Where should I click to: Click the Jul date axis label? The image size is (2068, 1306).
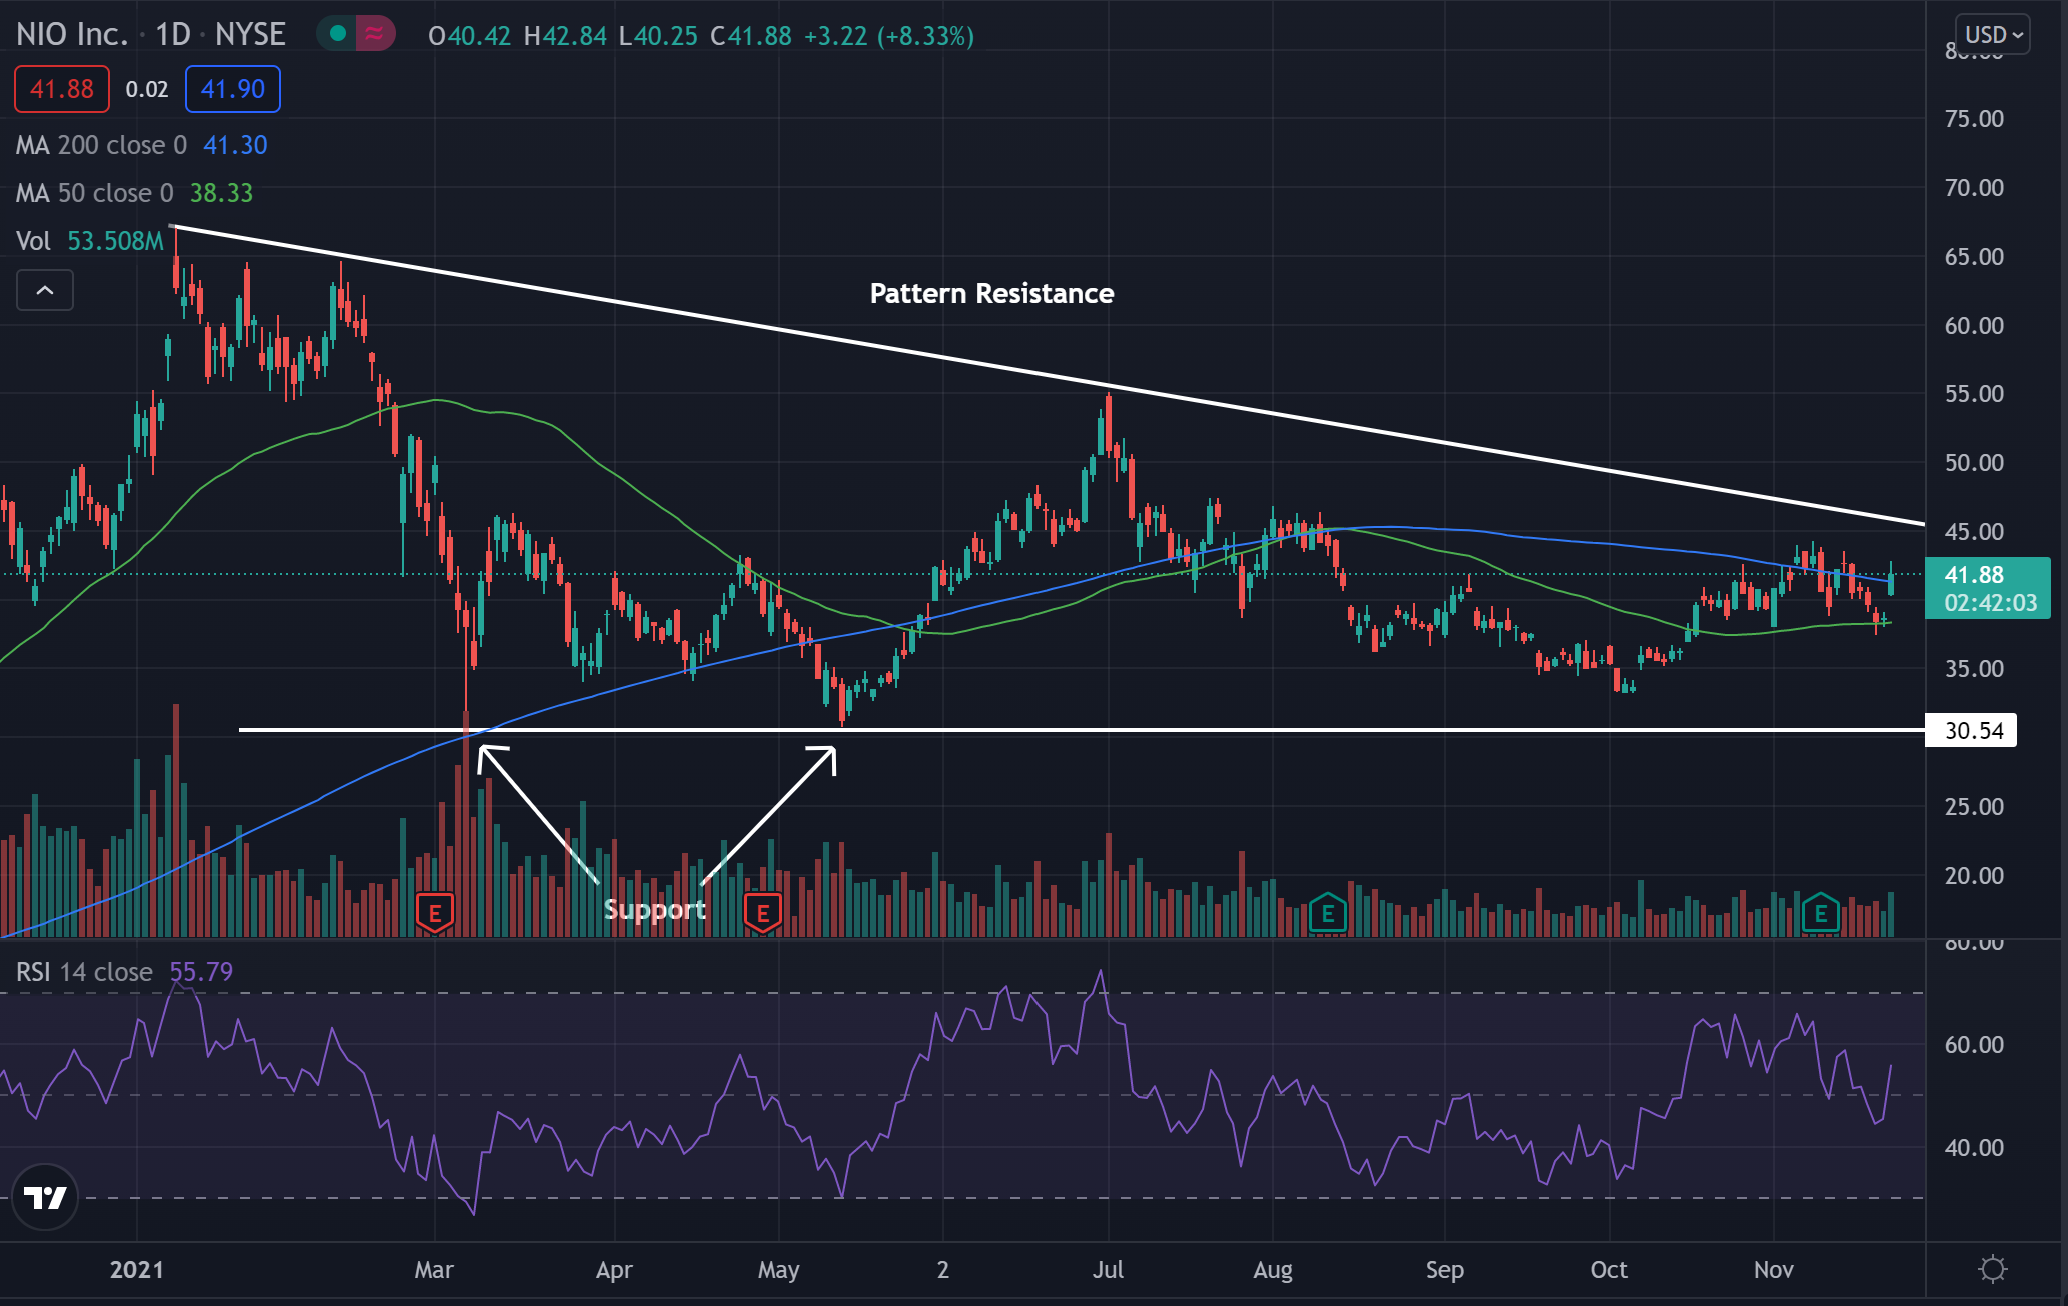1108,1270
